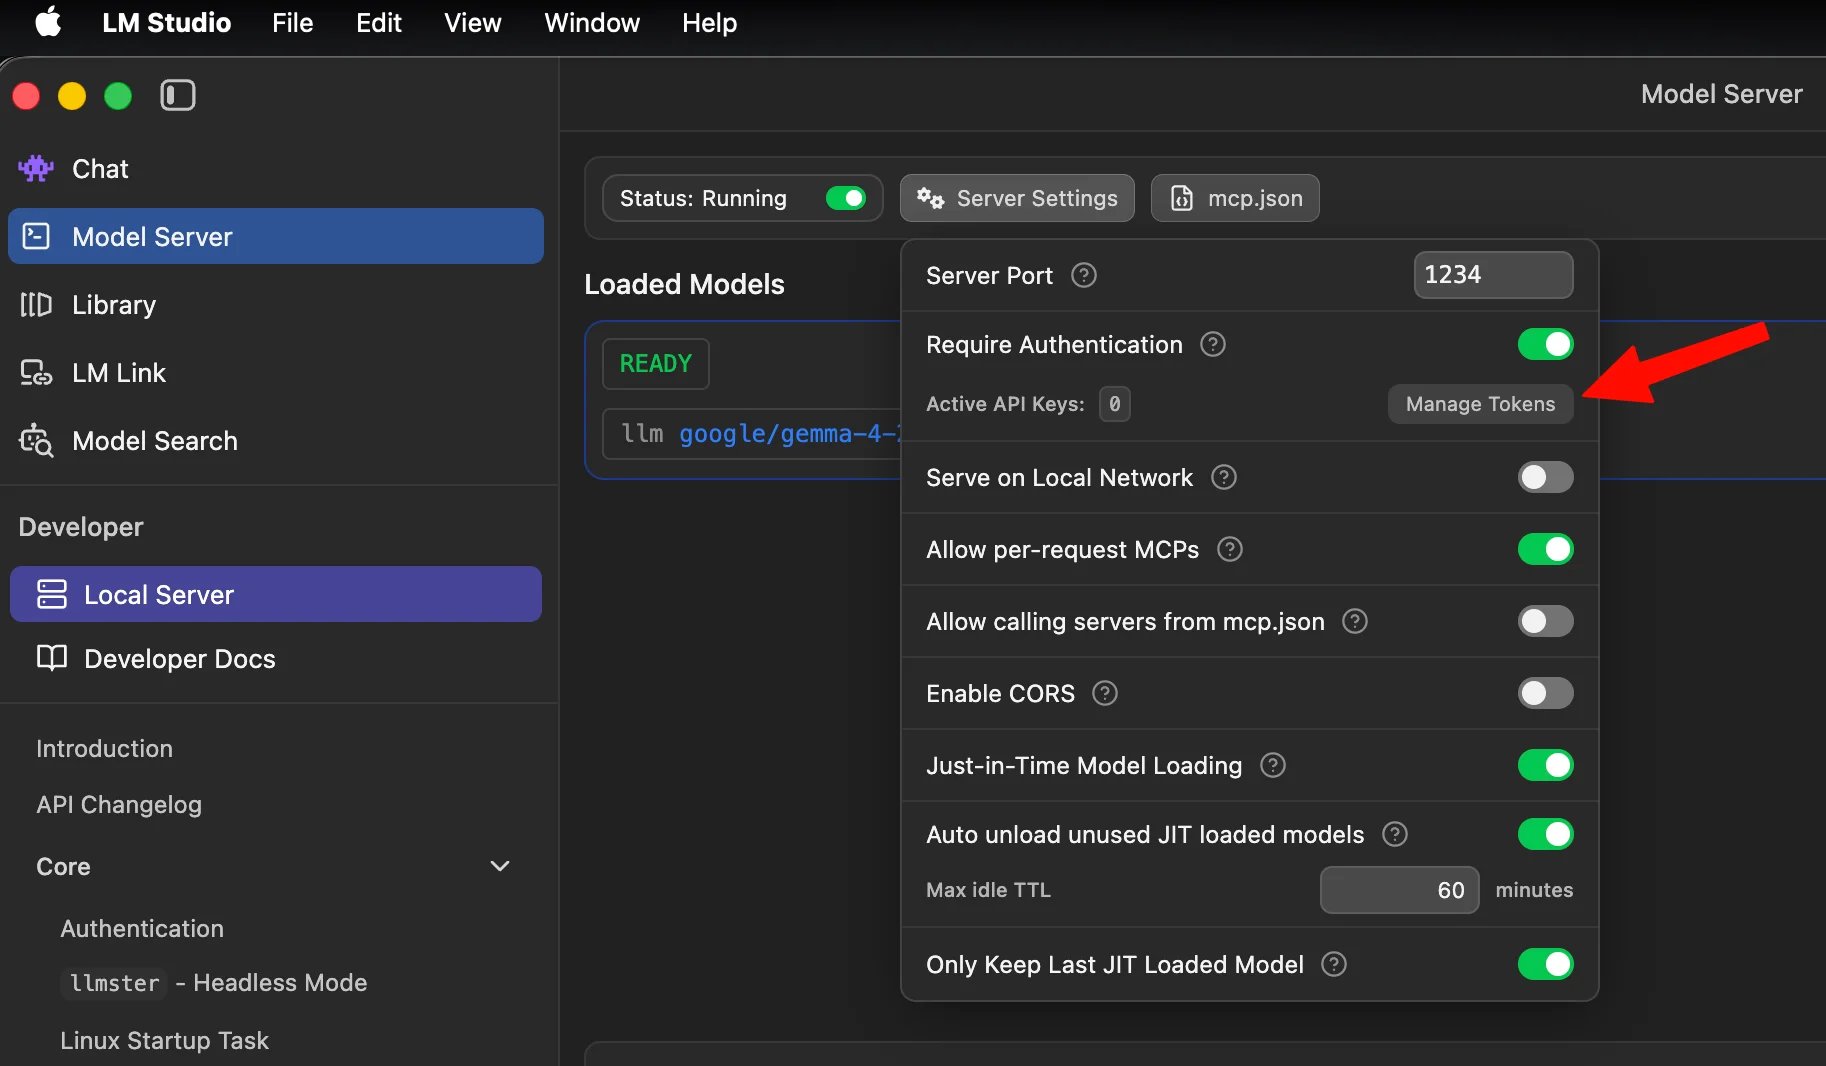
Task: Click the Max idle TTL minutes field
Action: click(x=1399, y=890)
